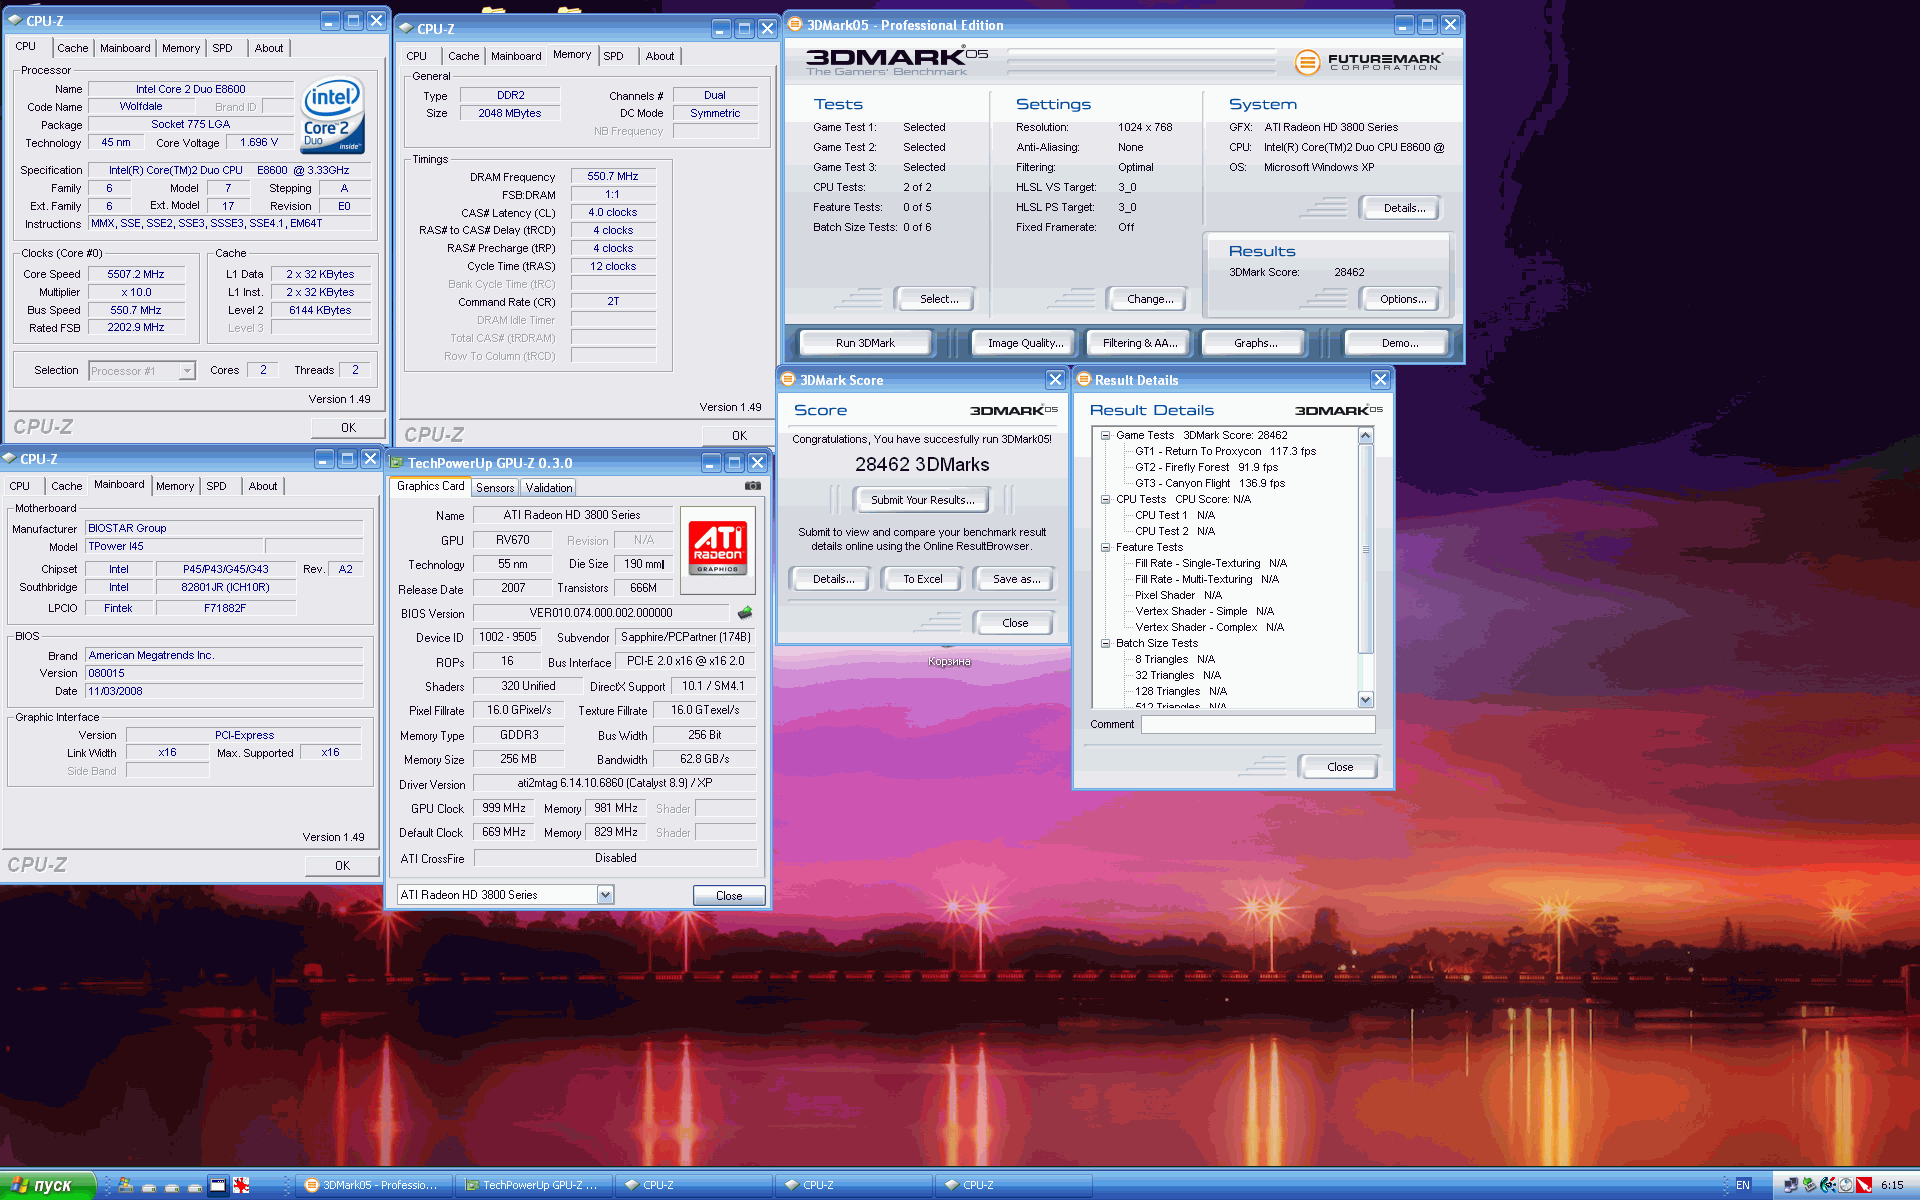This screenshot has width=1920, height=1200.
Task: Click the Result Details title bar icon
Action: click(1084, 380)
